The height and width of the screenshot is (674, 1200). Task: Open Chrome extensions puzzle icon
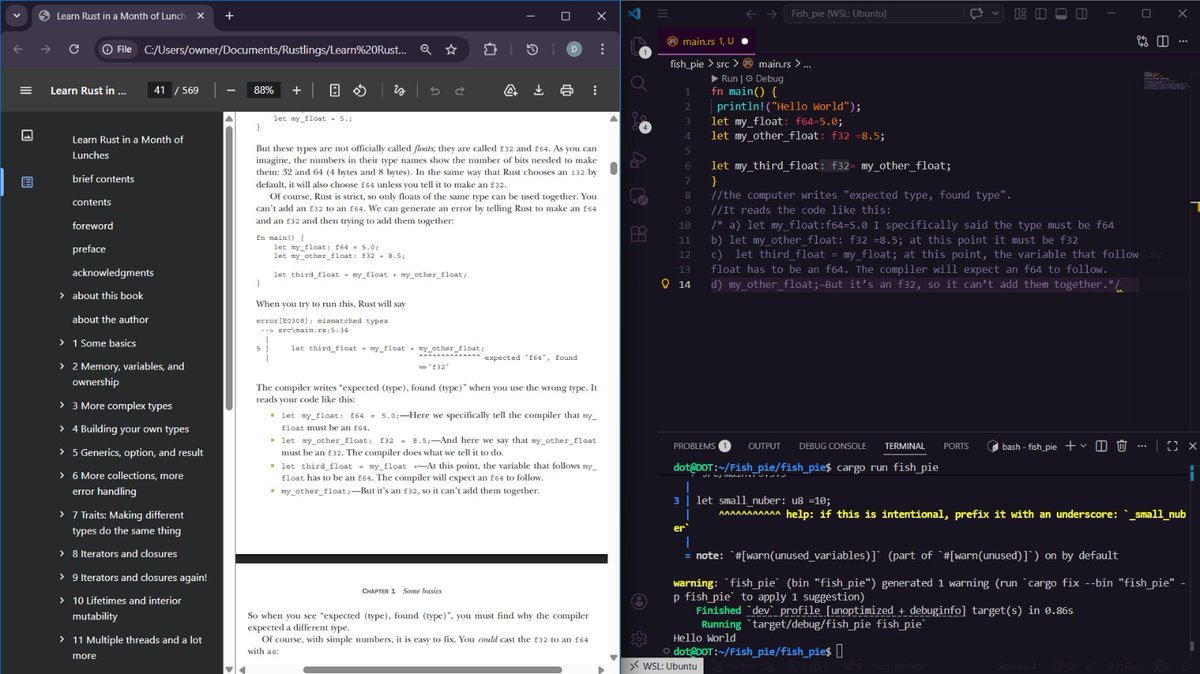click(x=490, y=49)
